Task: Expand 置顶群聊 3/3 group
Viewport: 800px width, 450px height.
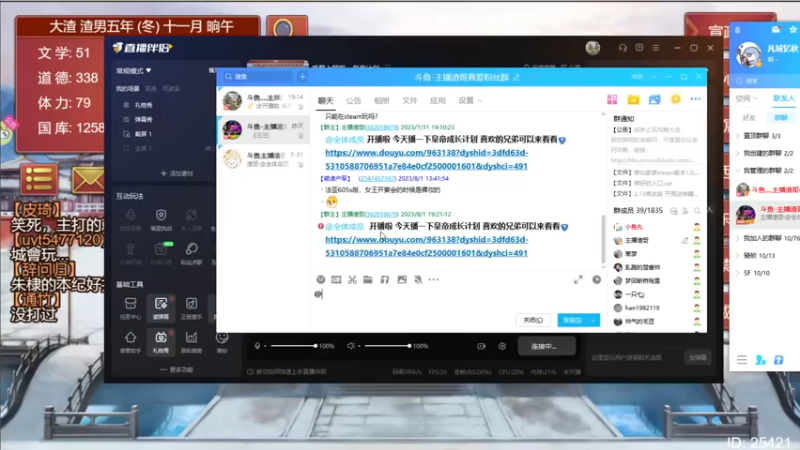Action: coord(759,136)
